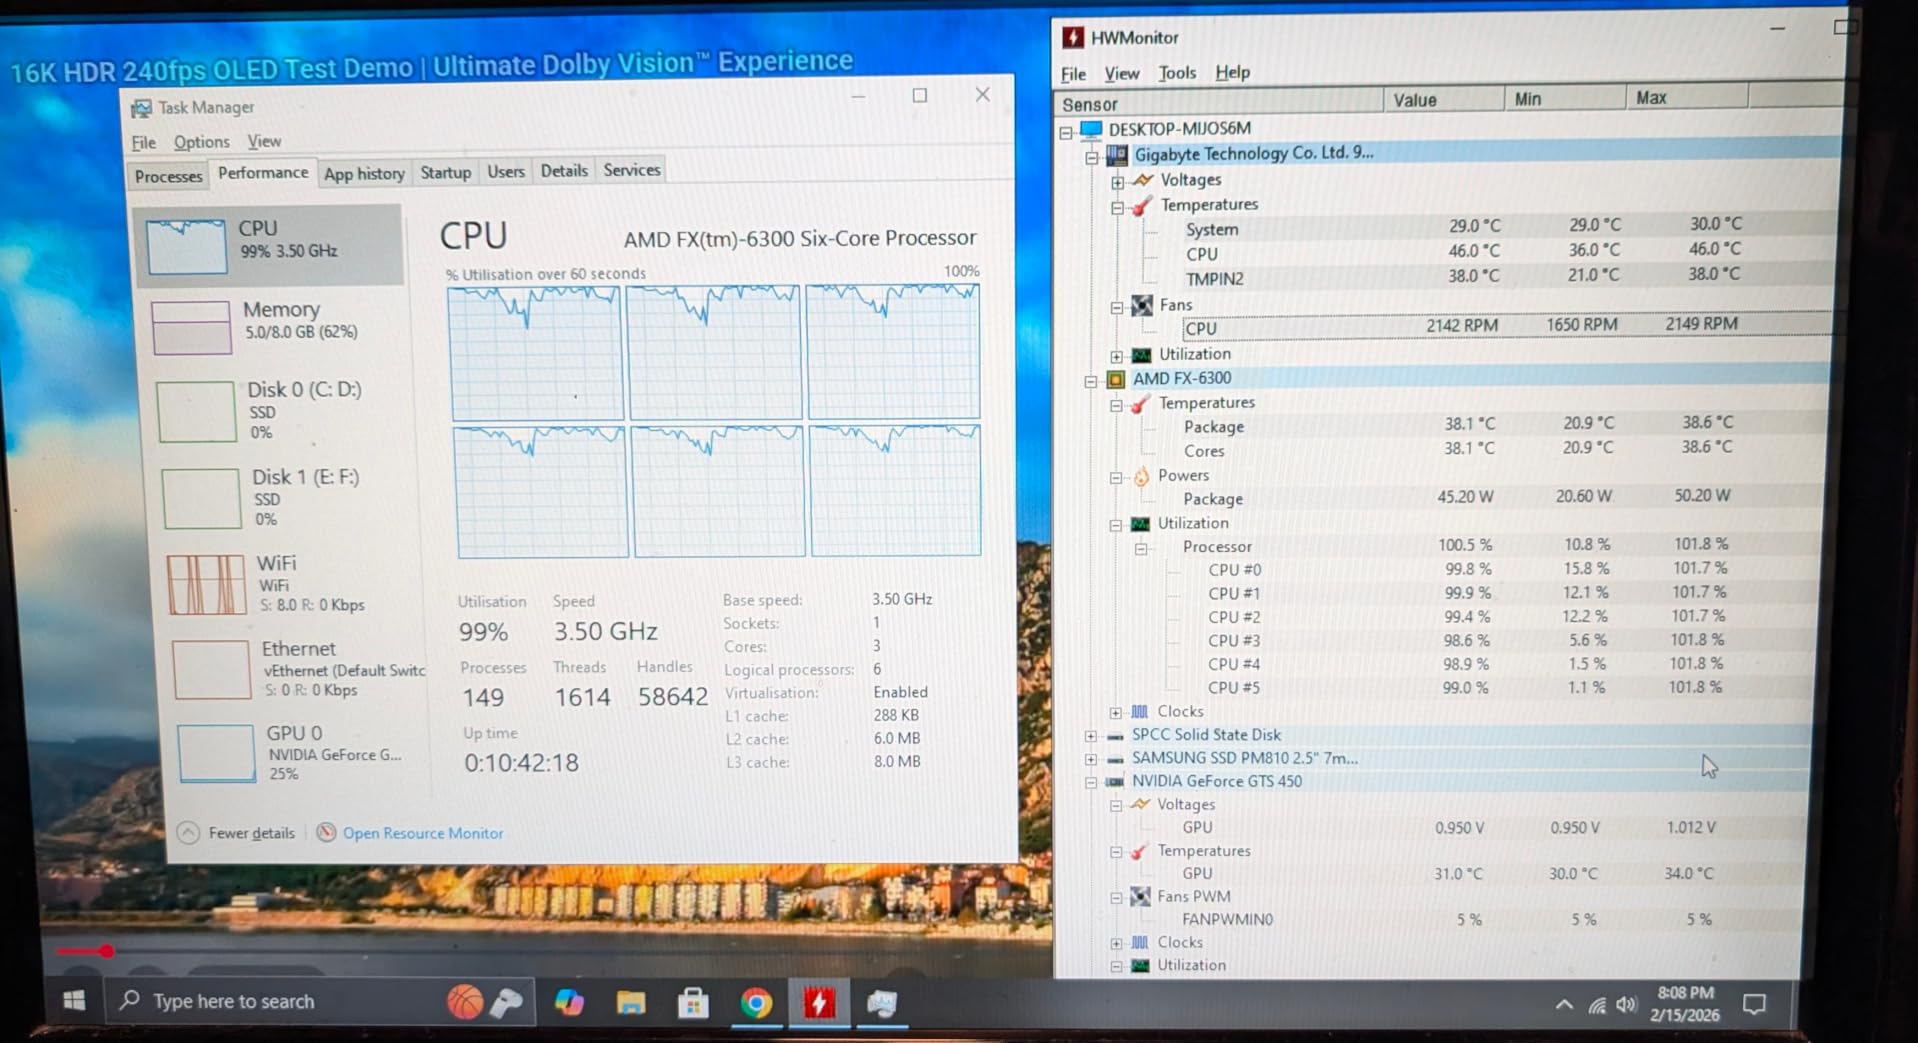Open the Options menu in Task Manager
This screenshot has width=1918, height=1043.
[201, 142]
